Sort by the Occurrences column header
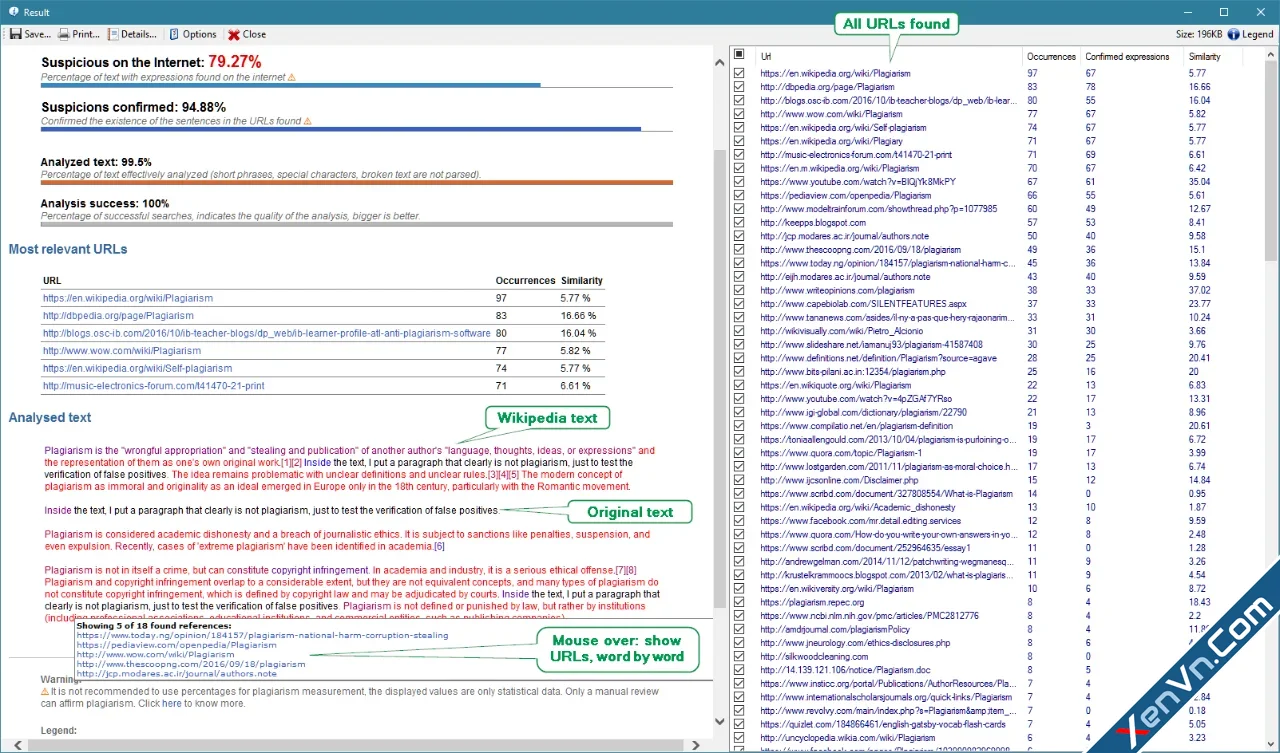The width and height of the screenshot is (1280, 753). pyautogui.click(x=1052, y=57)
